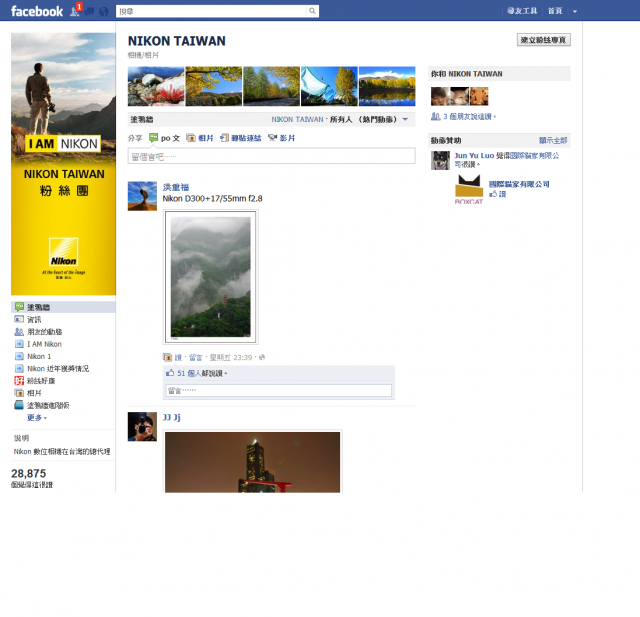Open the NIKON TAIWAN page title
Image resolution: width=640 pixels, height=617 pixels.
point(176,41)
